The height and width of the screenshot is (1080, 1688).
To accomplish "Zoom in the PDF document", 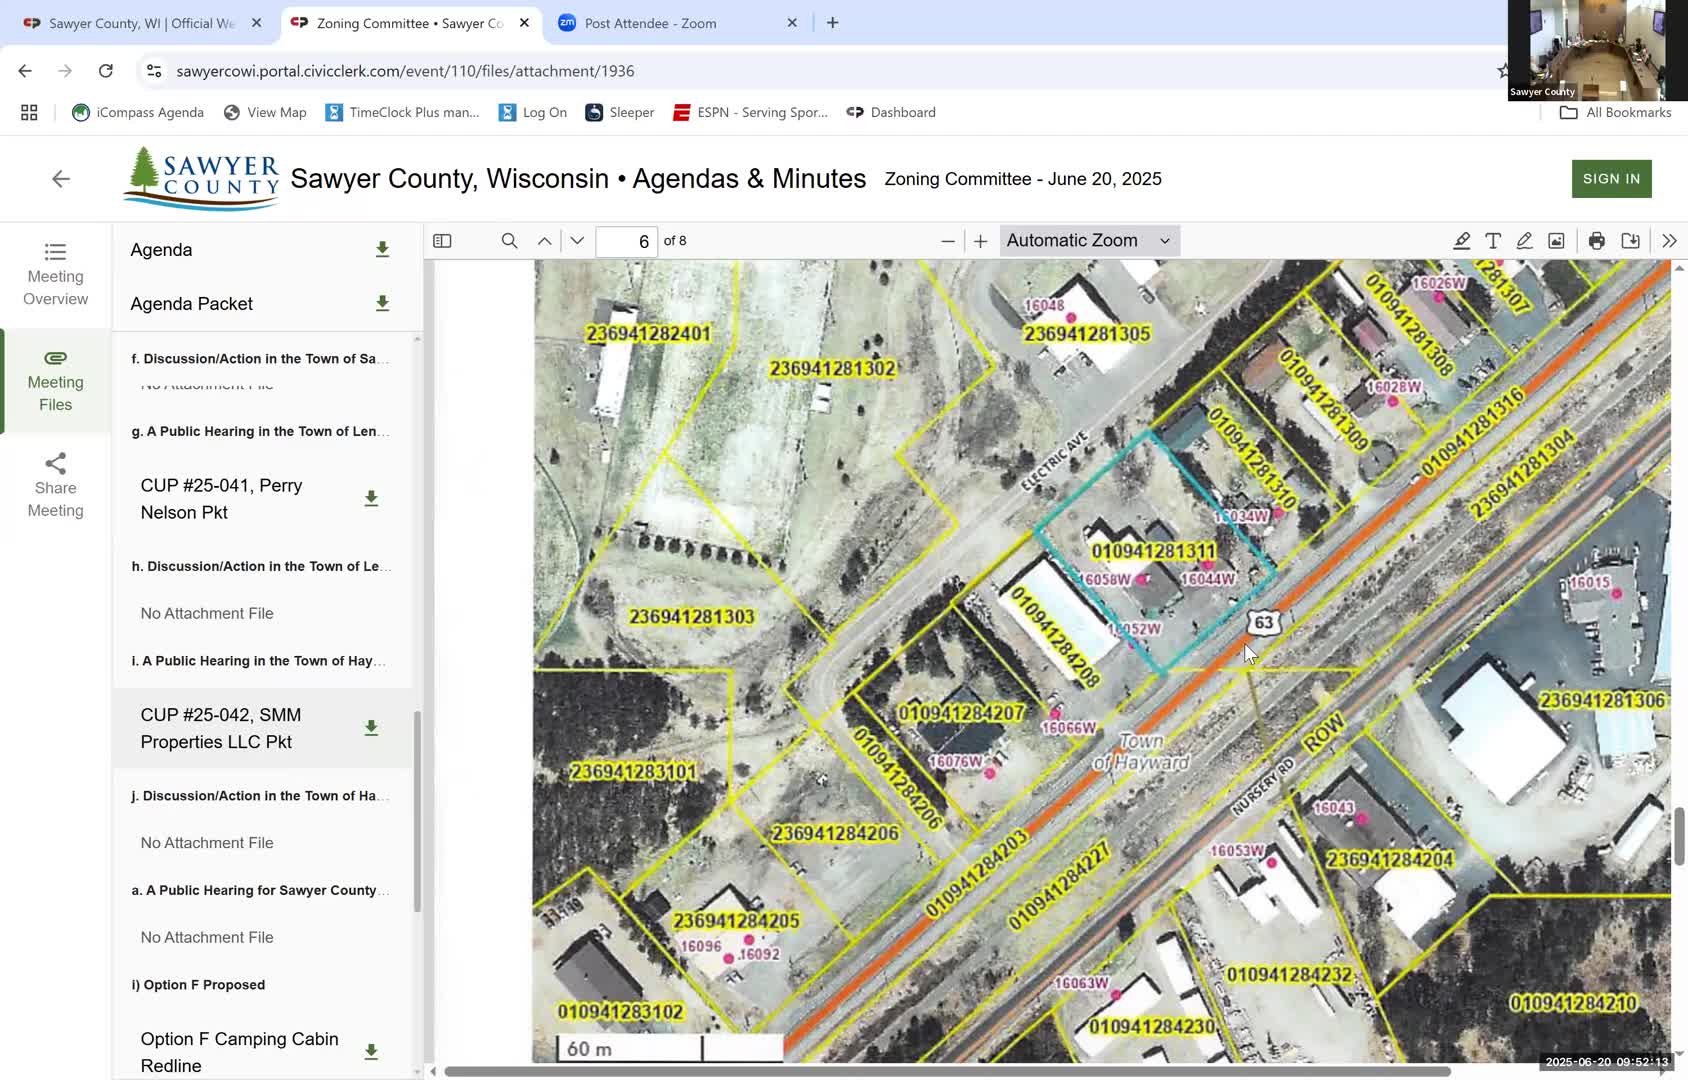I will 981,241.
